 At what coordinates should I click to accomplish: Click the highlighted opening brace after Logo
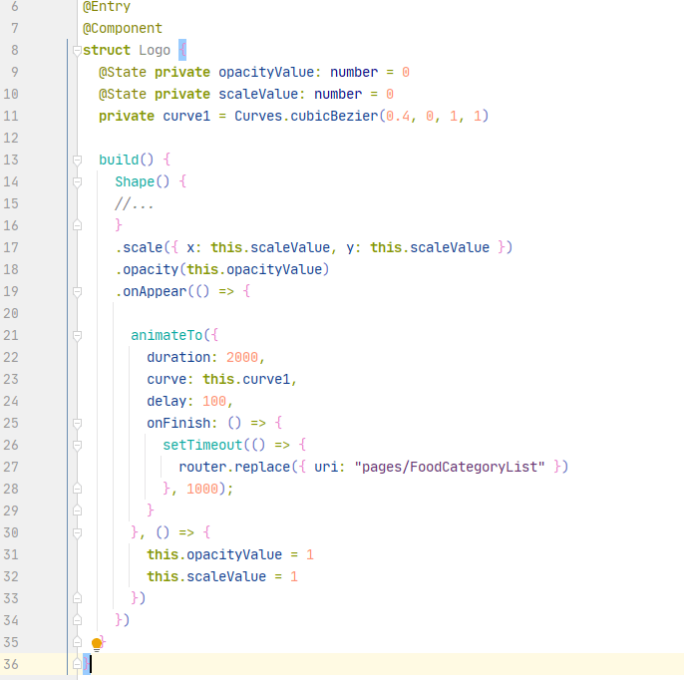pos(182,51)
